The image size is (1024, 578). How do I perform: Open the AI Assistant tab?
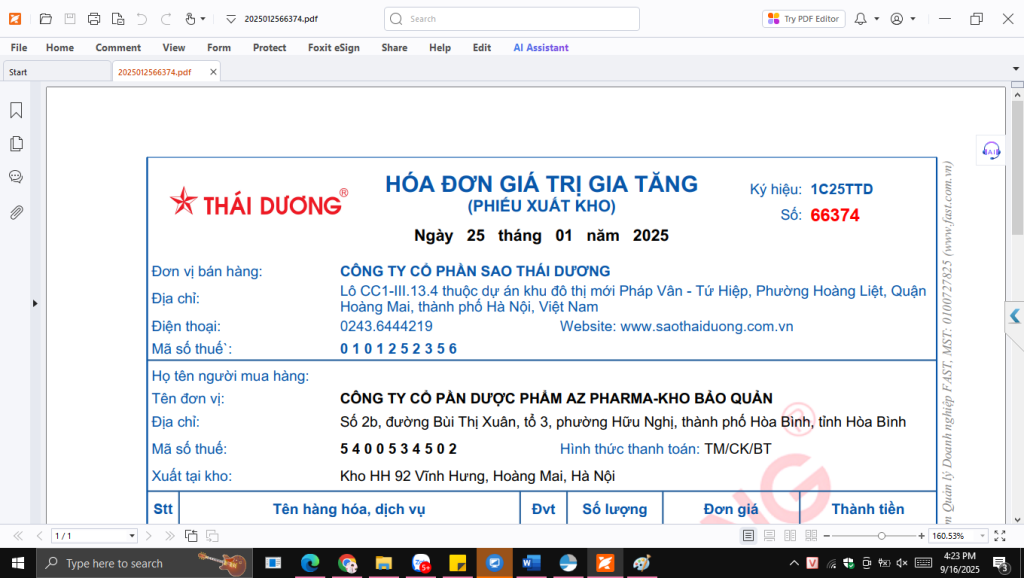click(541, 48)
